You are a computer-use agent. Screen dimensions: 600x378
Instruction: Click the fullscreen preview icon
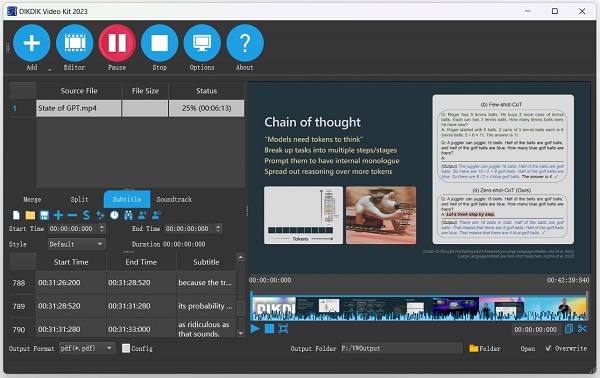click(x=283, y=329)
